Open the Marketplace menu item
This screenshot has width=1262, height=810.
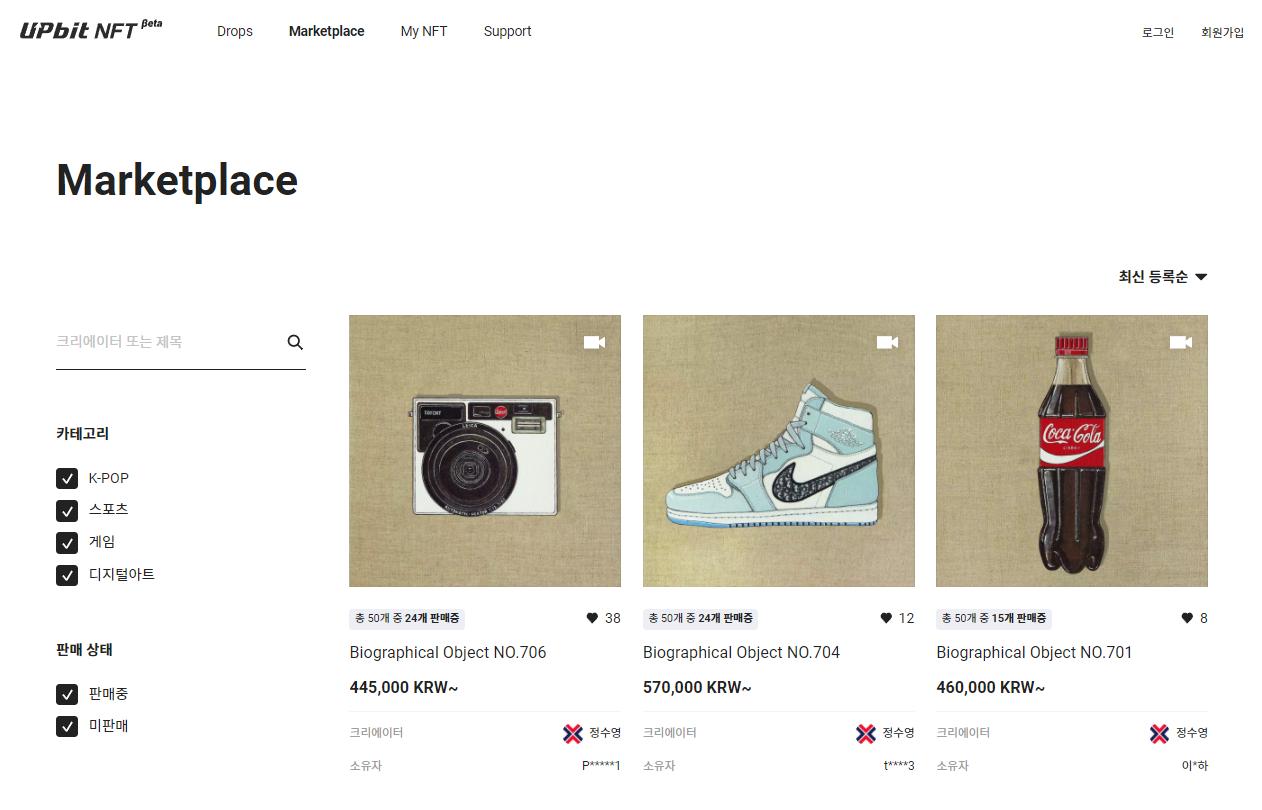pyautogui.click(x=326, y=31)
